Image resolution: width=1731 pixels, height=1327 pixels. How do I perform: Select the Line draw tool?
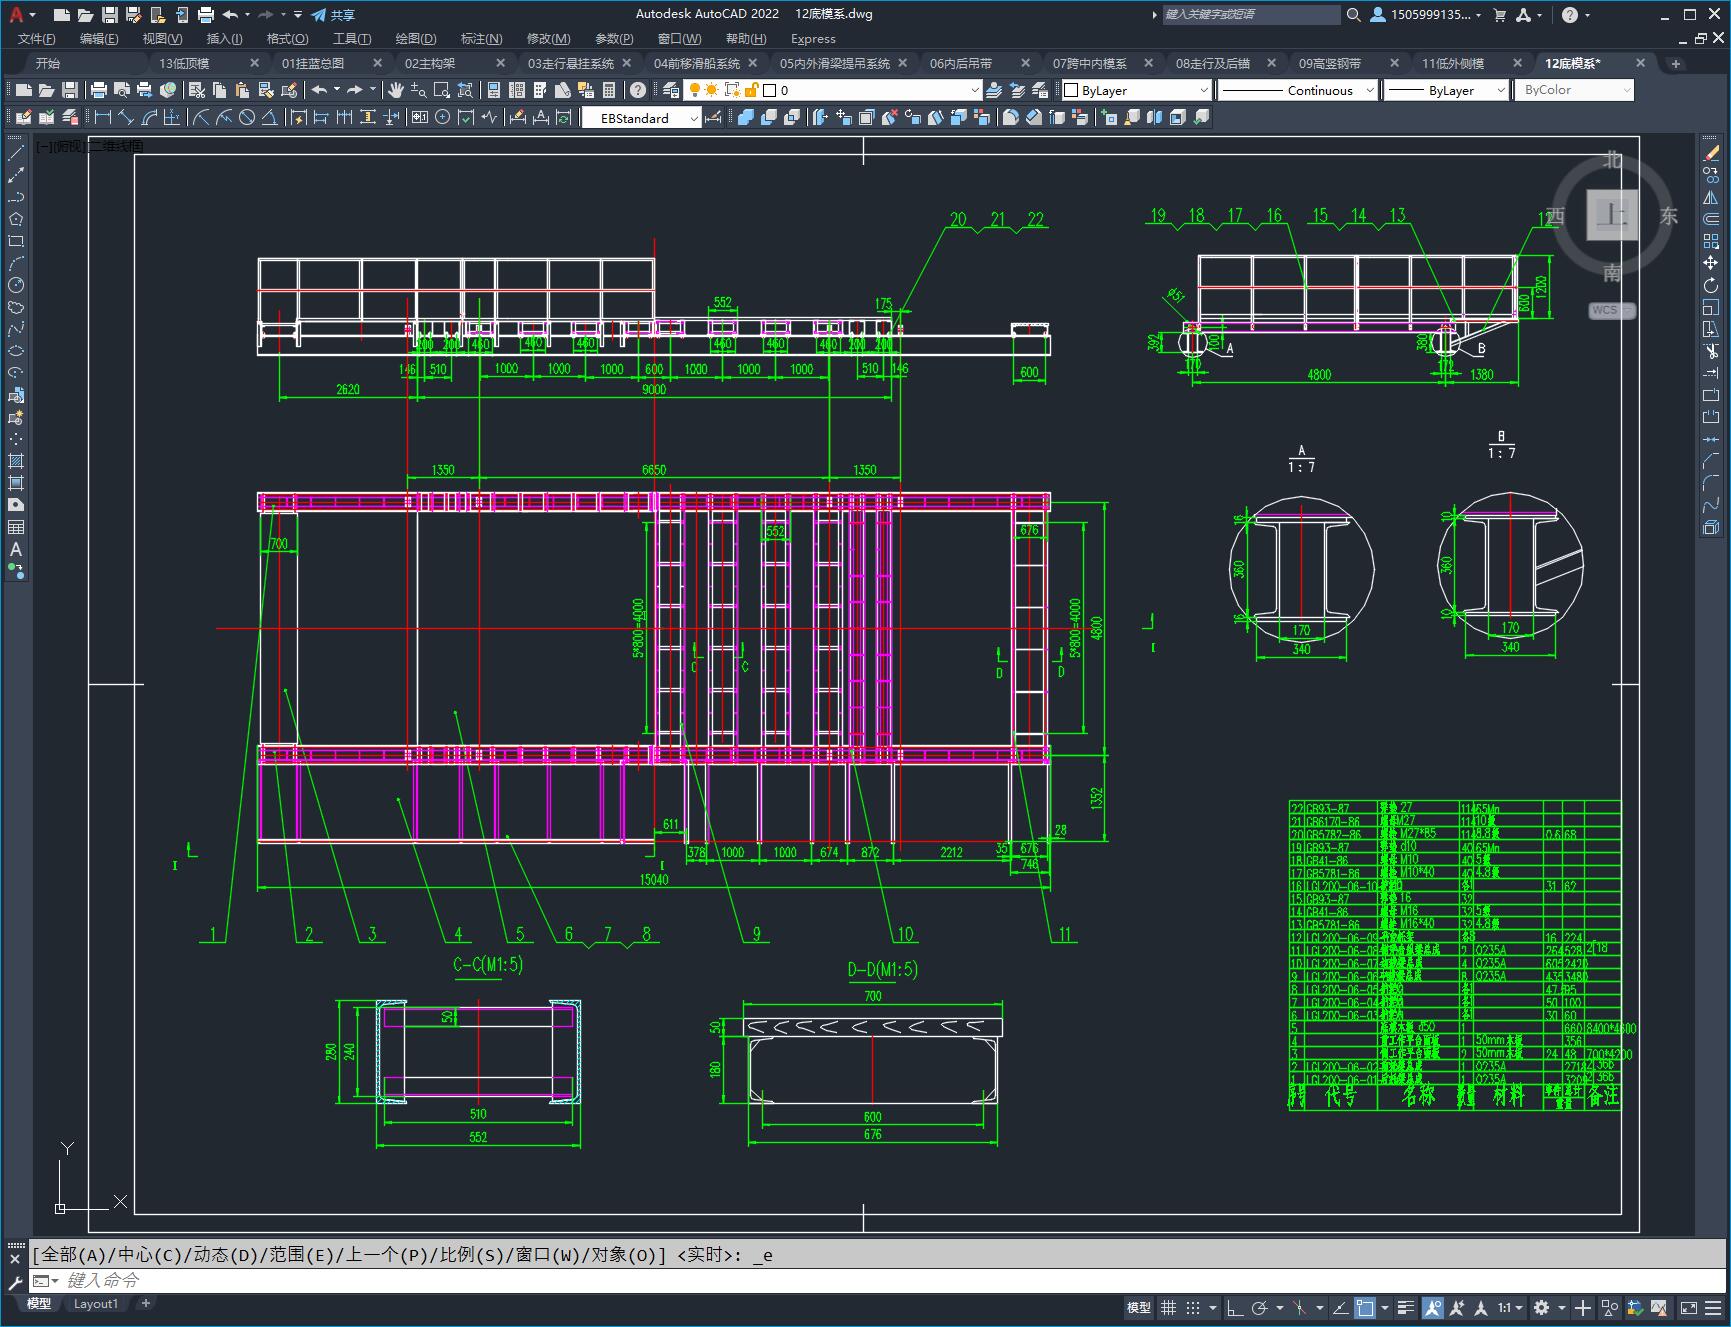(x=16, y=153)
